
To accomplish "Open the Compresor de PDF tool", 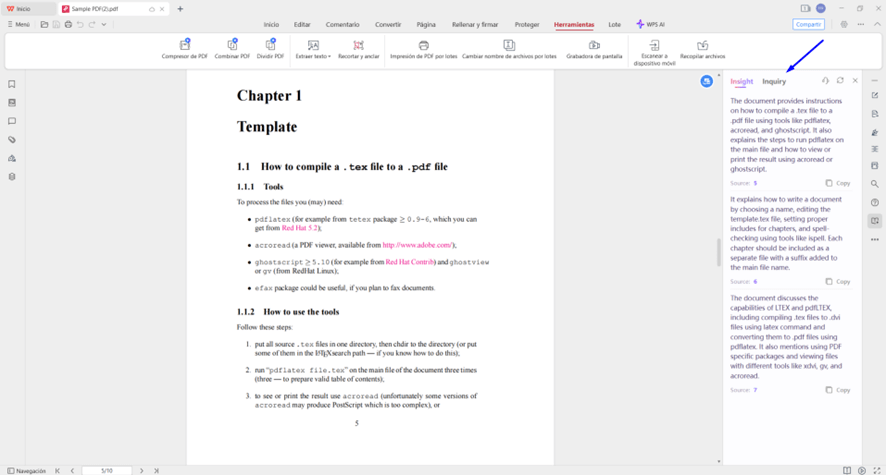I will (185, 49).
